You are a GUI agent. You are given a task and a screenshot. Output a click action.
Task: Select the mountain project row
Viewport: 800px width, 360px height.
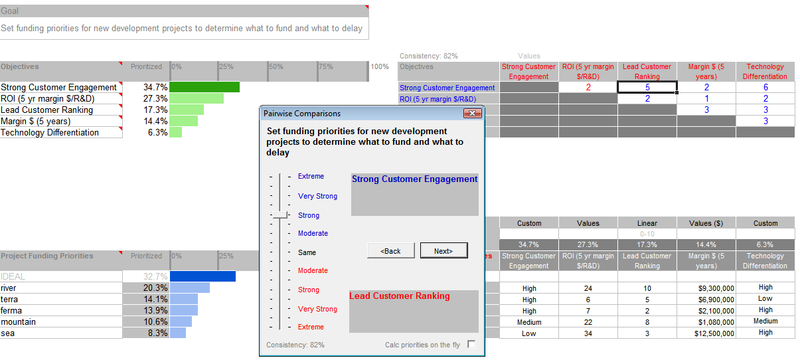61,322
